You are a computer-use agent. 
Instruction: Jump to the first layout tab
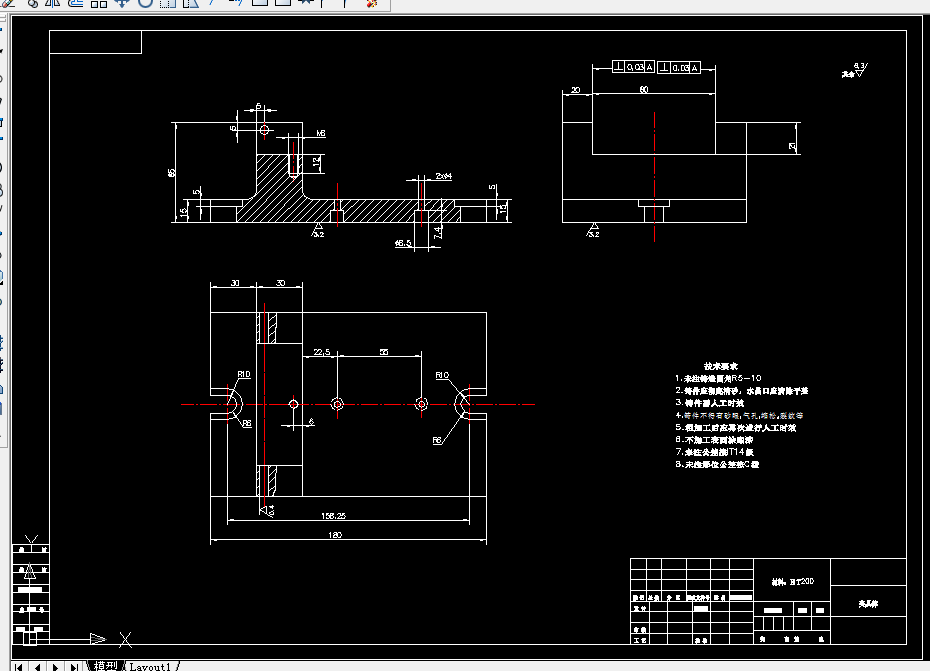click(18, 666)
